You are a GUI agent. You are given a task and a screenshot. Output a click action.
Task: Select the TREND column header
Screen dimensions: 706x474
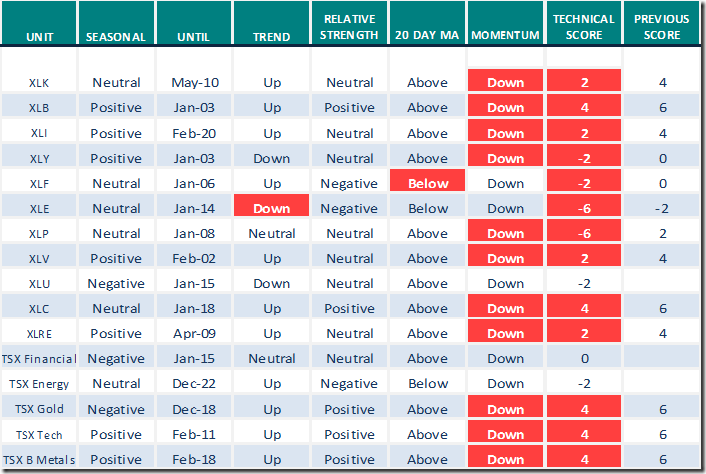coord(272,38)
